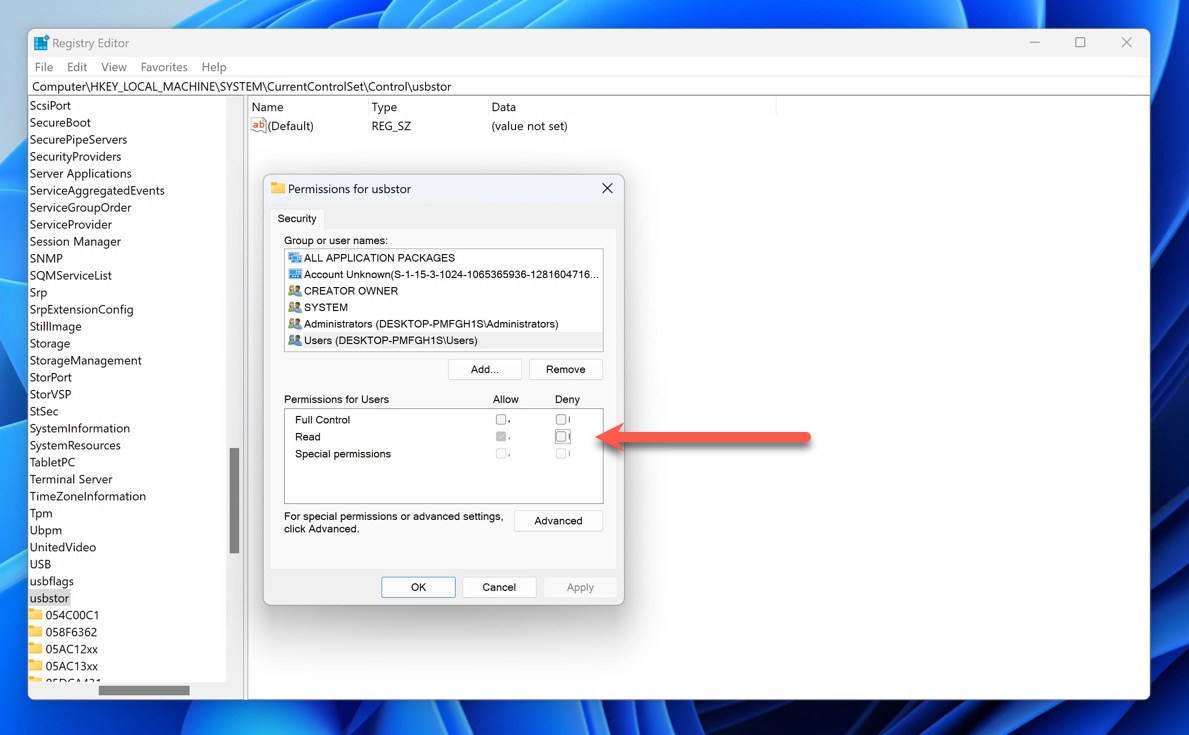Open the Help menu
Viewport: 1189px width, 735px height.
pos(214,67)
